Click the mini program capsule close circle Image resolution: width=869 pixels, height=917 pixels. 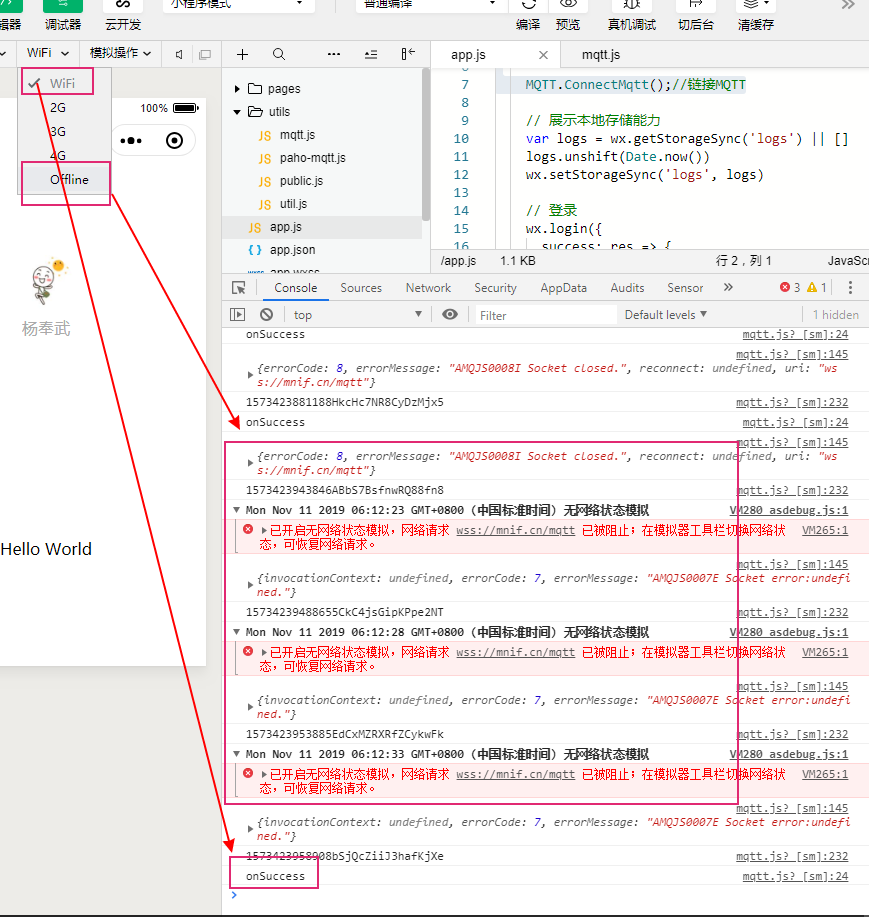174,140
